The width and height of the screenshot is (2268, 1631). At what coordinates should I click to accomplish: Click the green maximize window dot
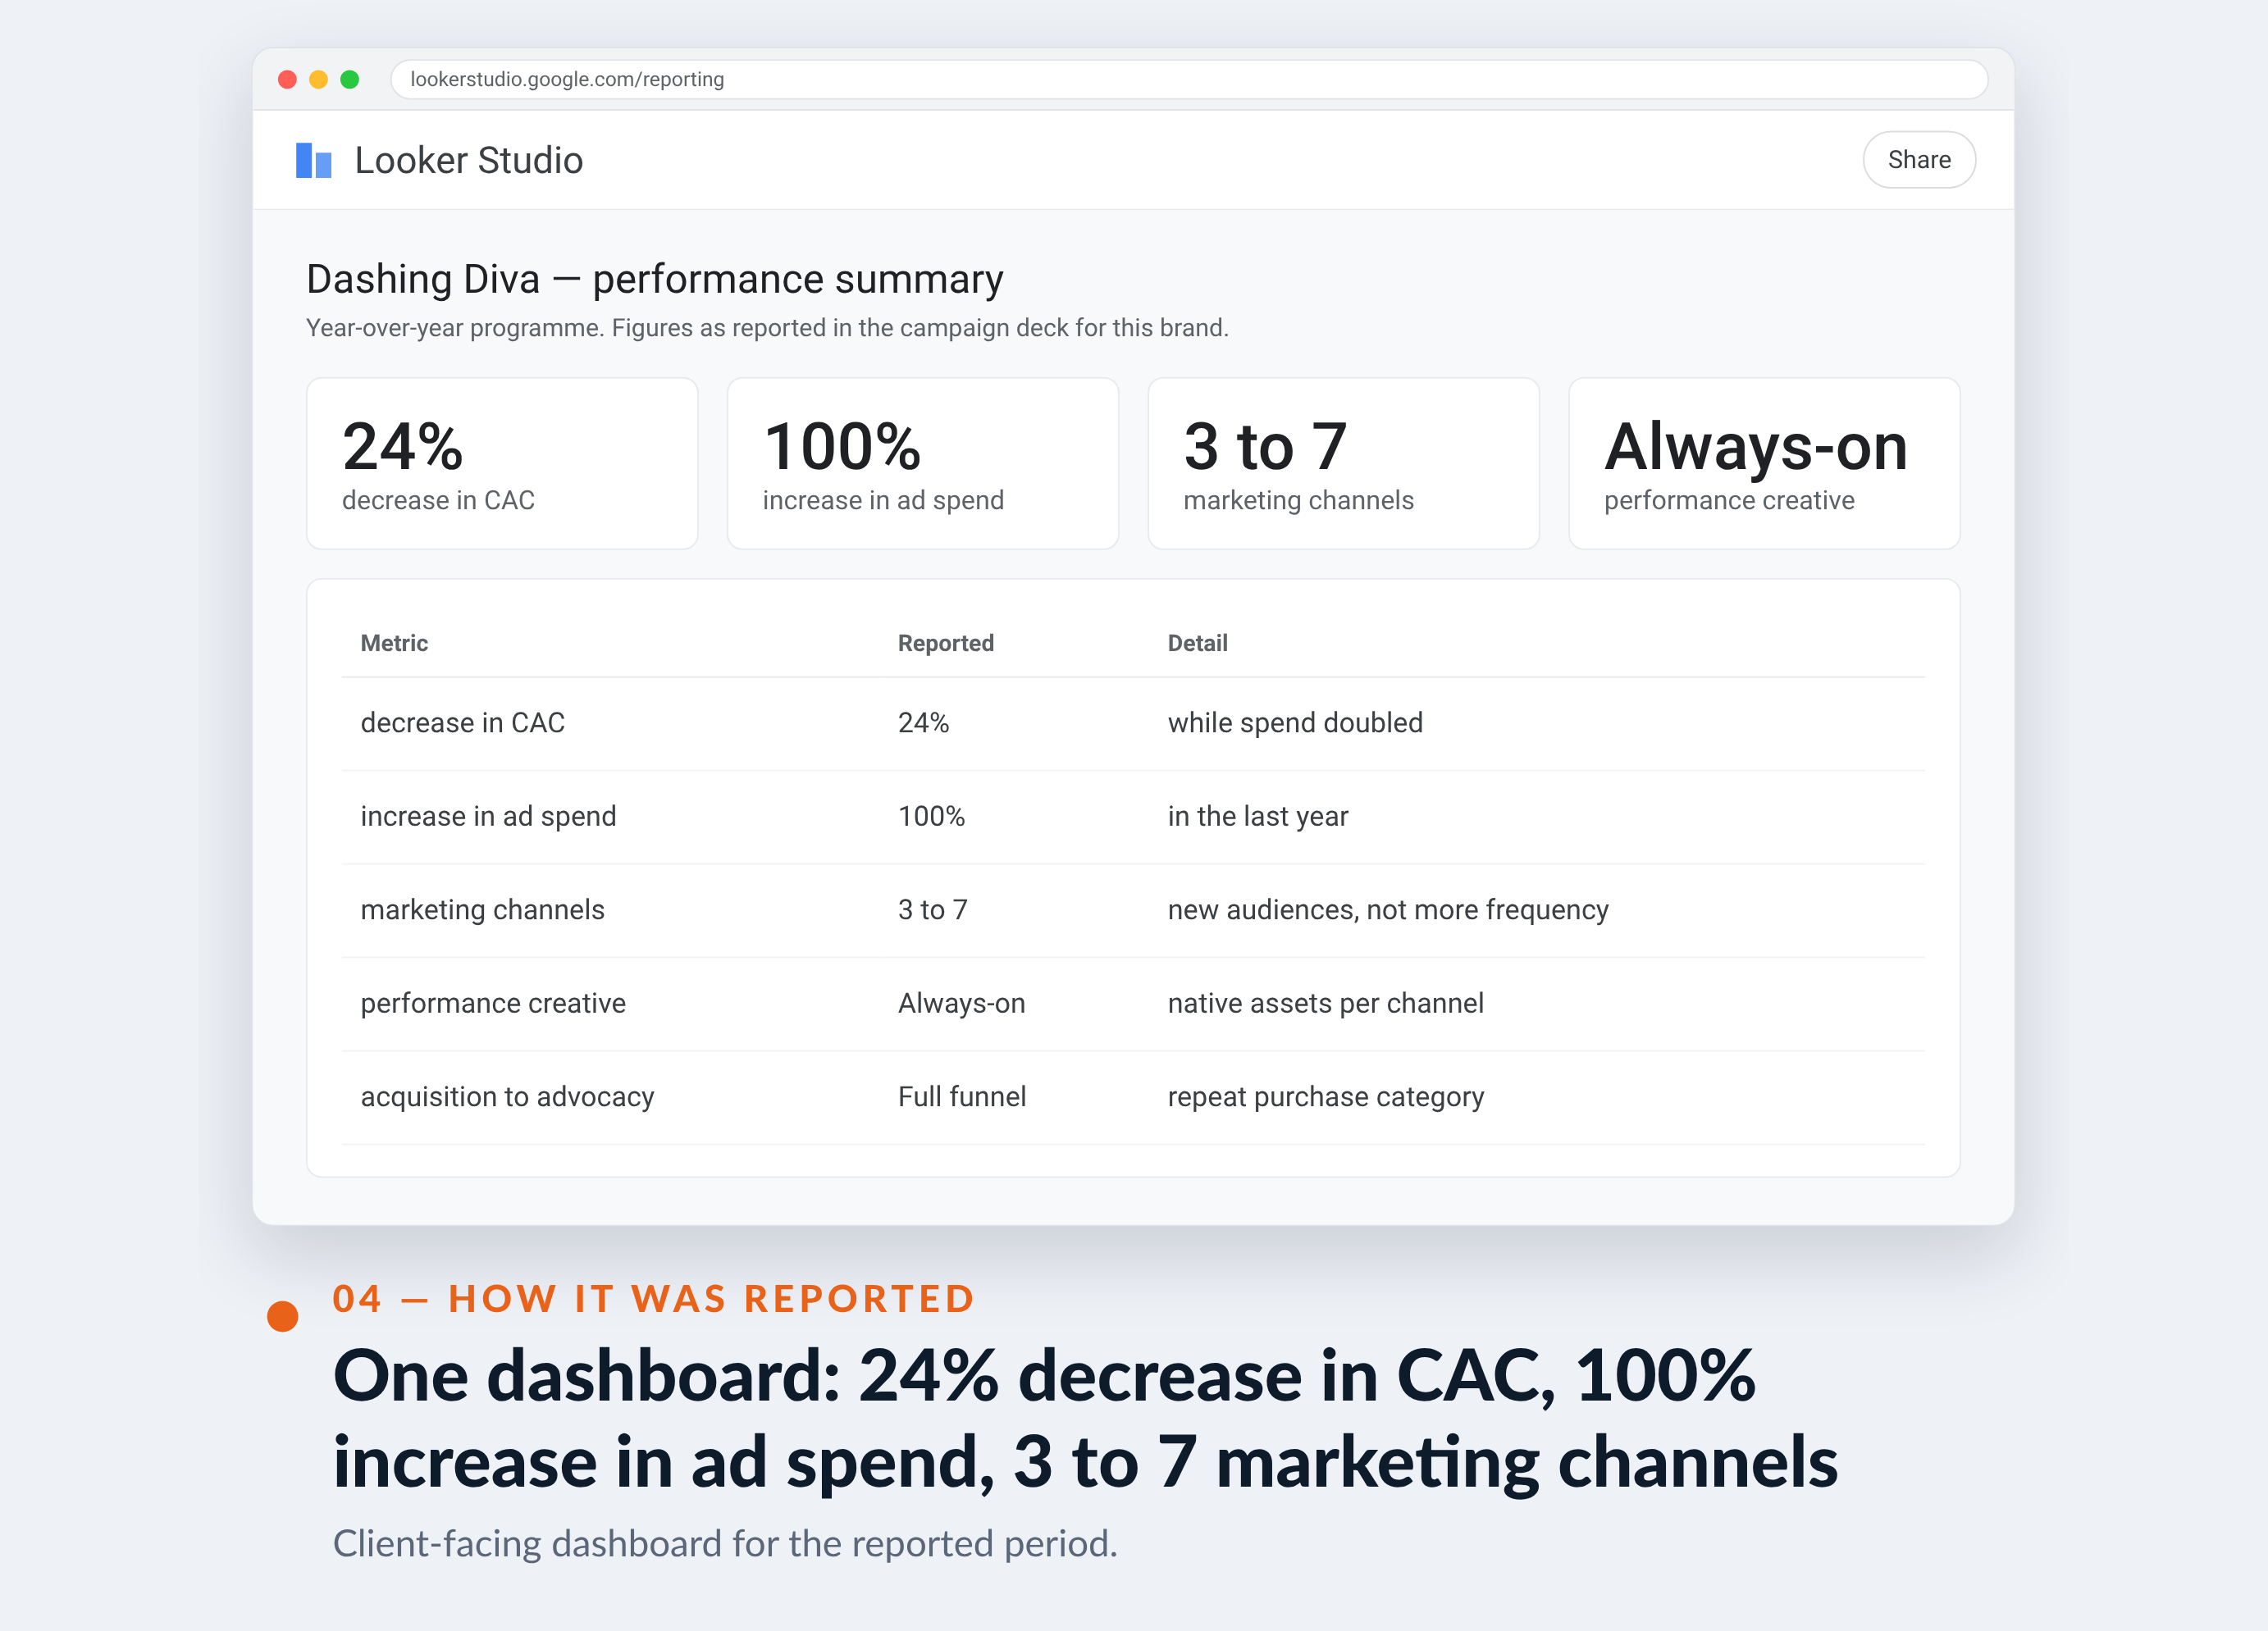coord(349,79)
